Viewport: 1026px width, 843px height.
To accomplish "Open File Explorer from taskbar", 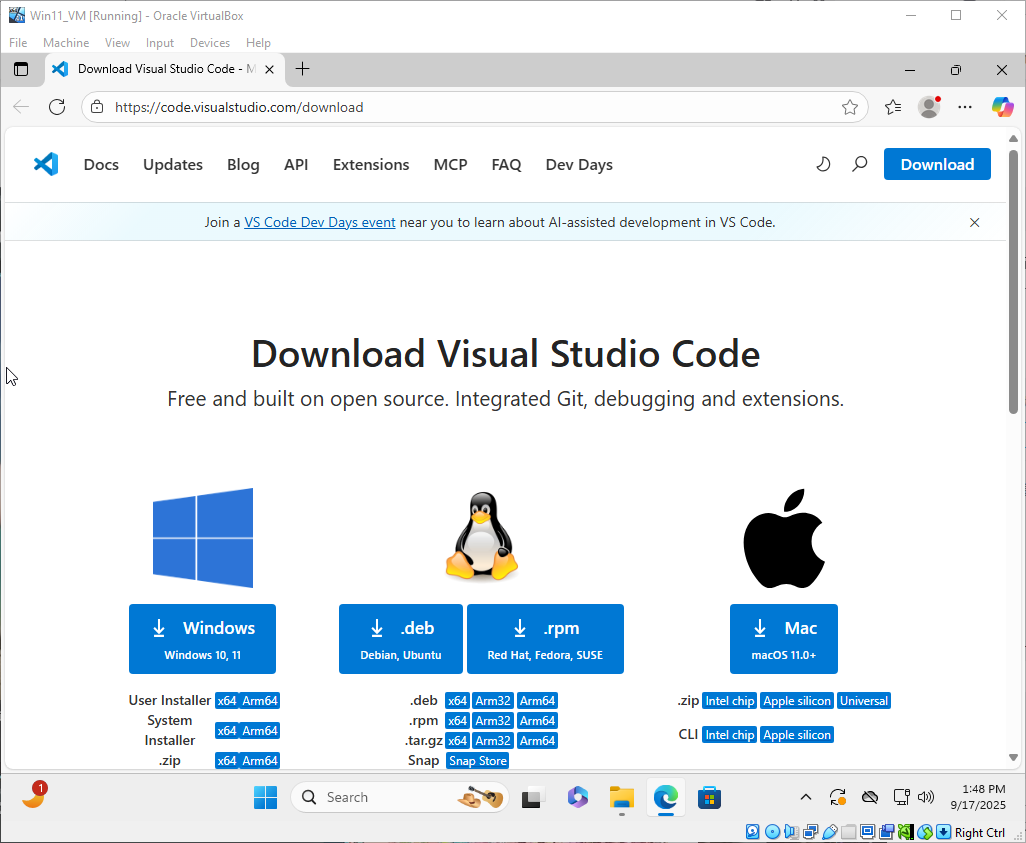I will point(622,797).
